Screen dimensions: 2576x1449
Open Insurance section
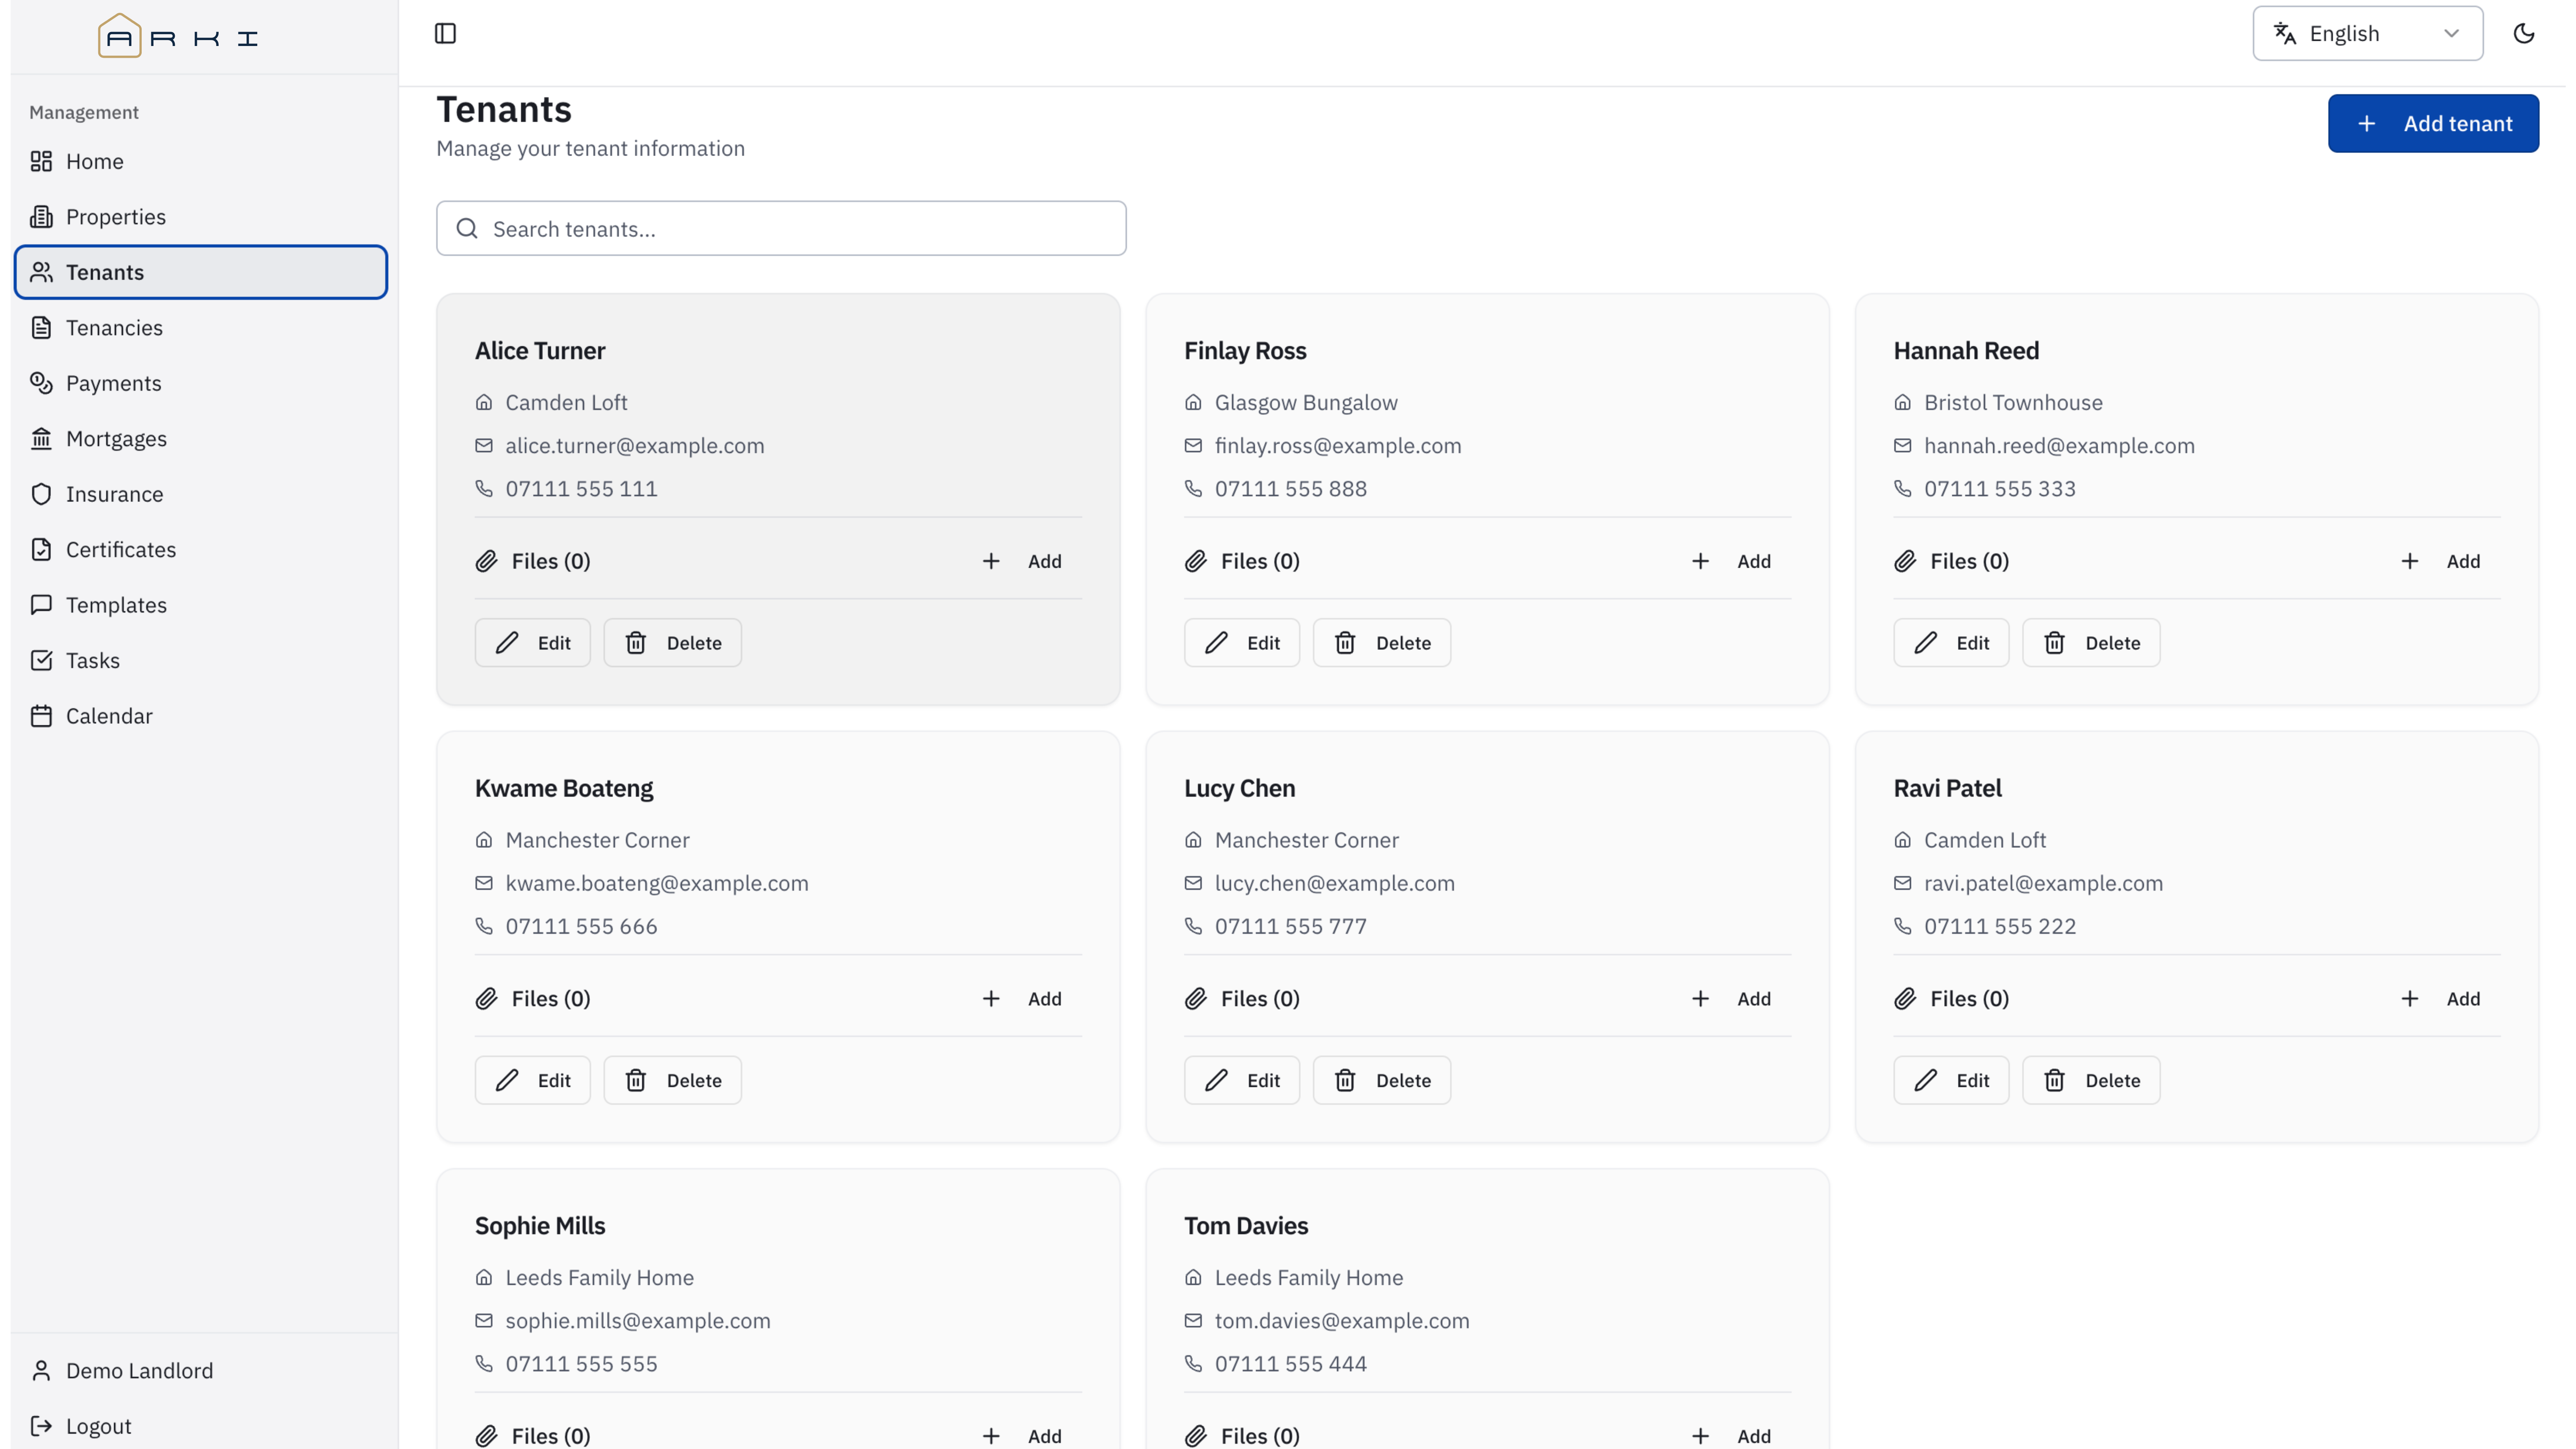[x=200, y=494]
